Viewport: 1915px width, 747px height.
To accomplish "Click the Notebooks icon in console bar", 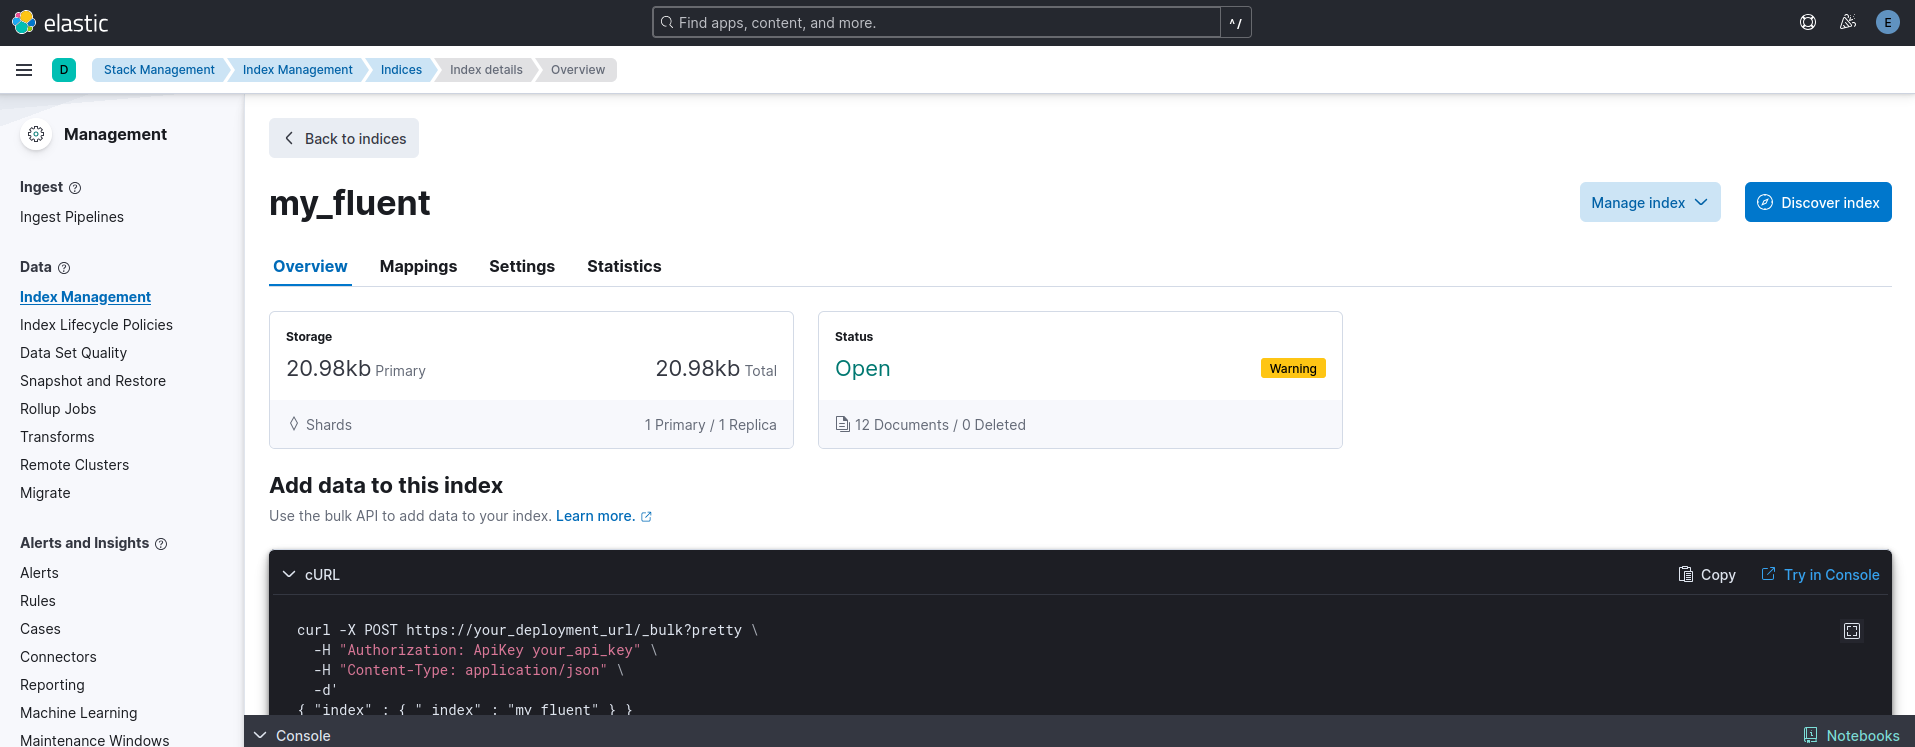I will (1811, 735).
